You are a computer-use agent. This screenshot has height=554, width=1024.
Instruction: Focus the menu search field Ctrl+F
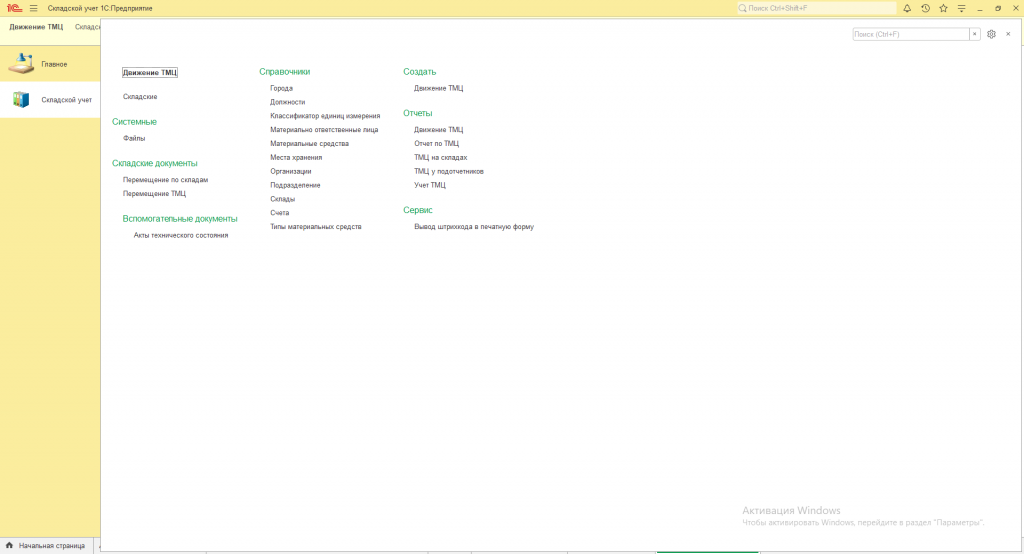910,34
